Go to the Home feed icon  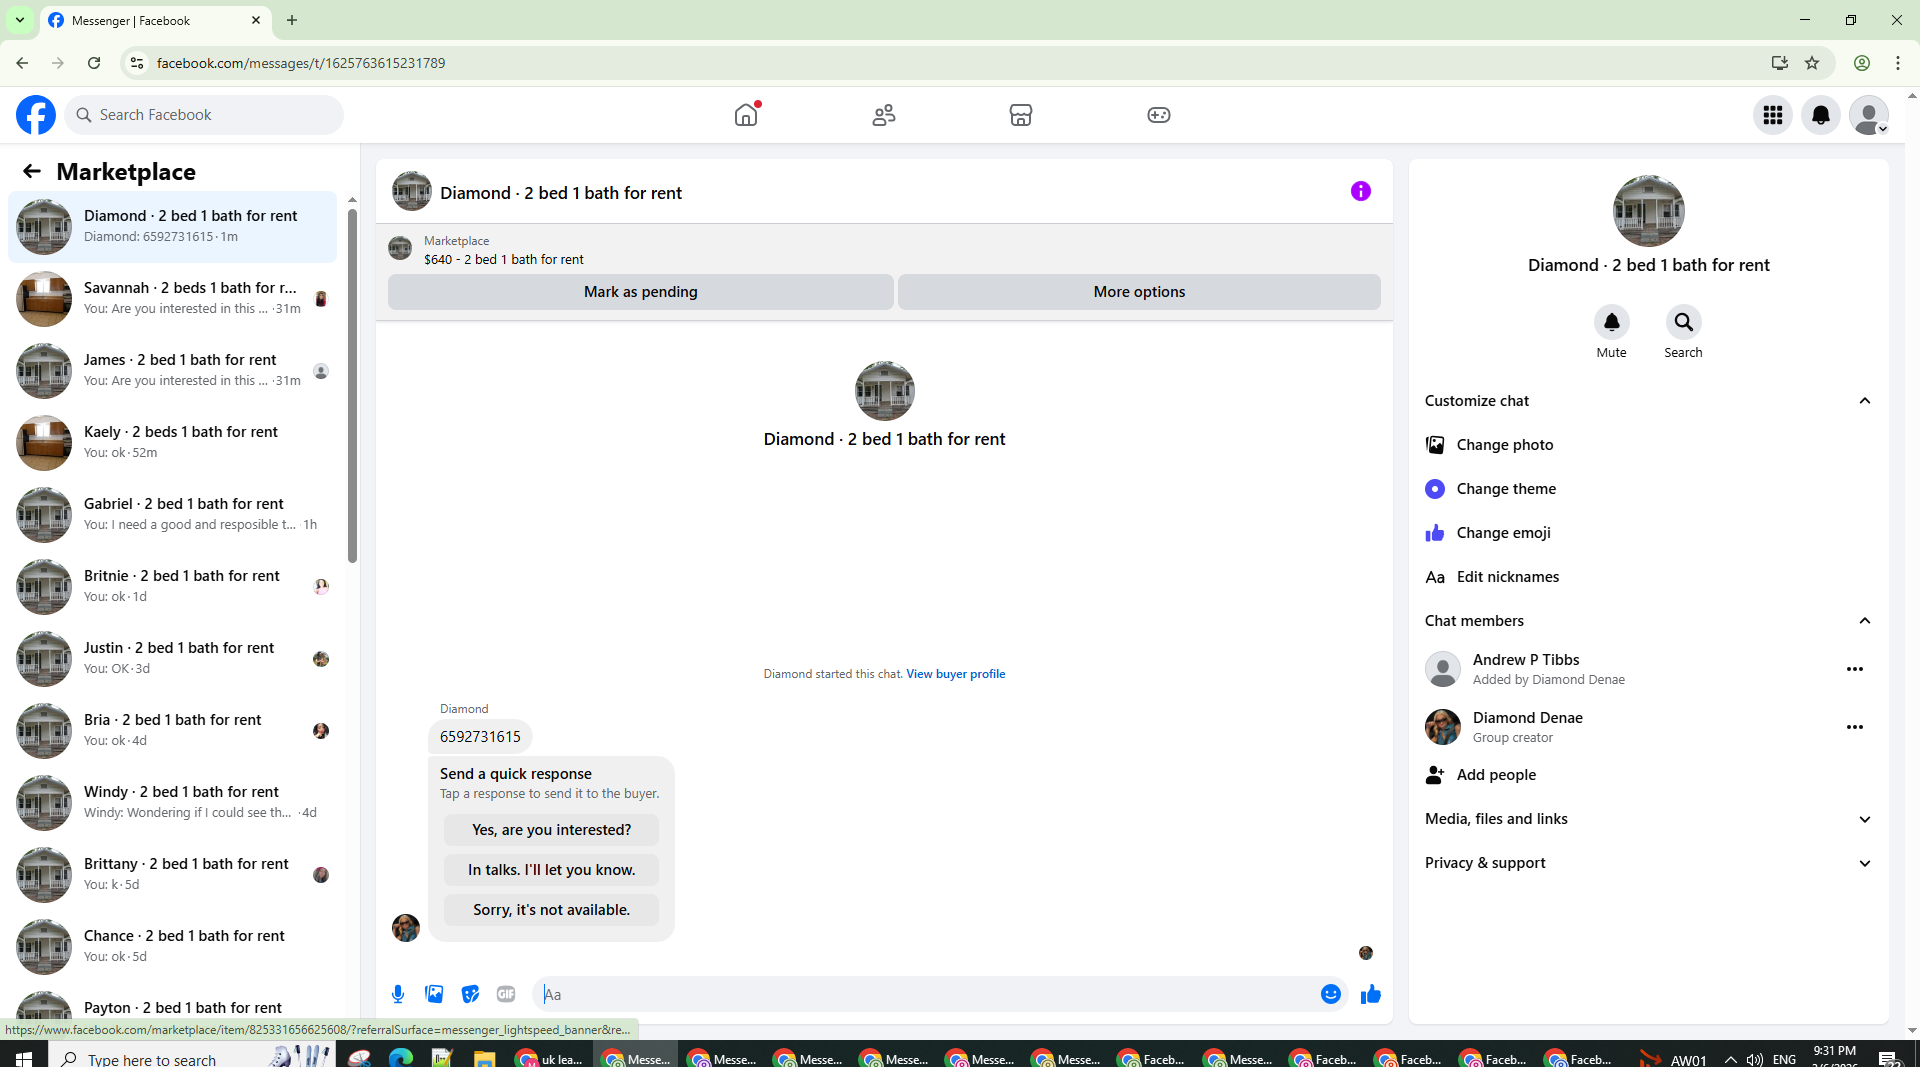click(x=746, y=115)
